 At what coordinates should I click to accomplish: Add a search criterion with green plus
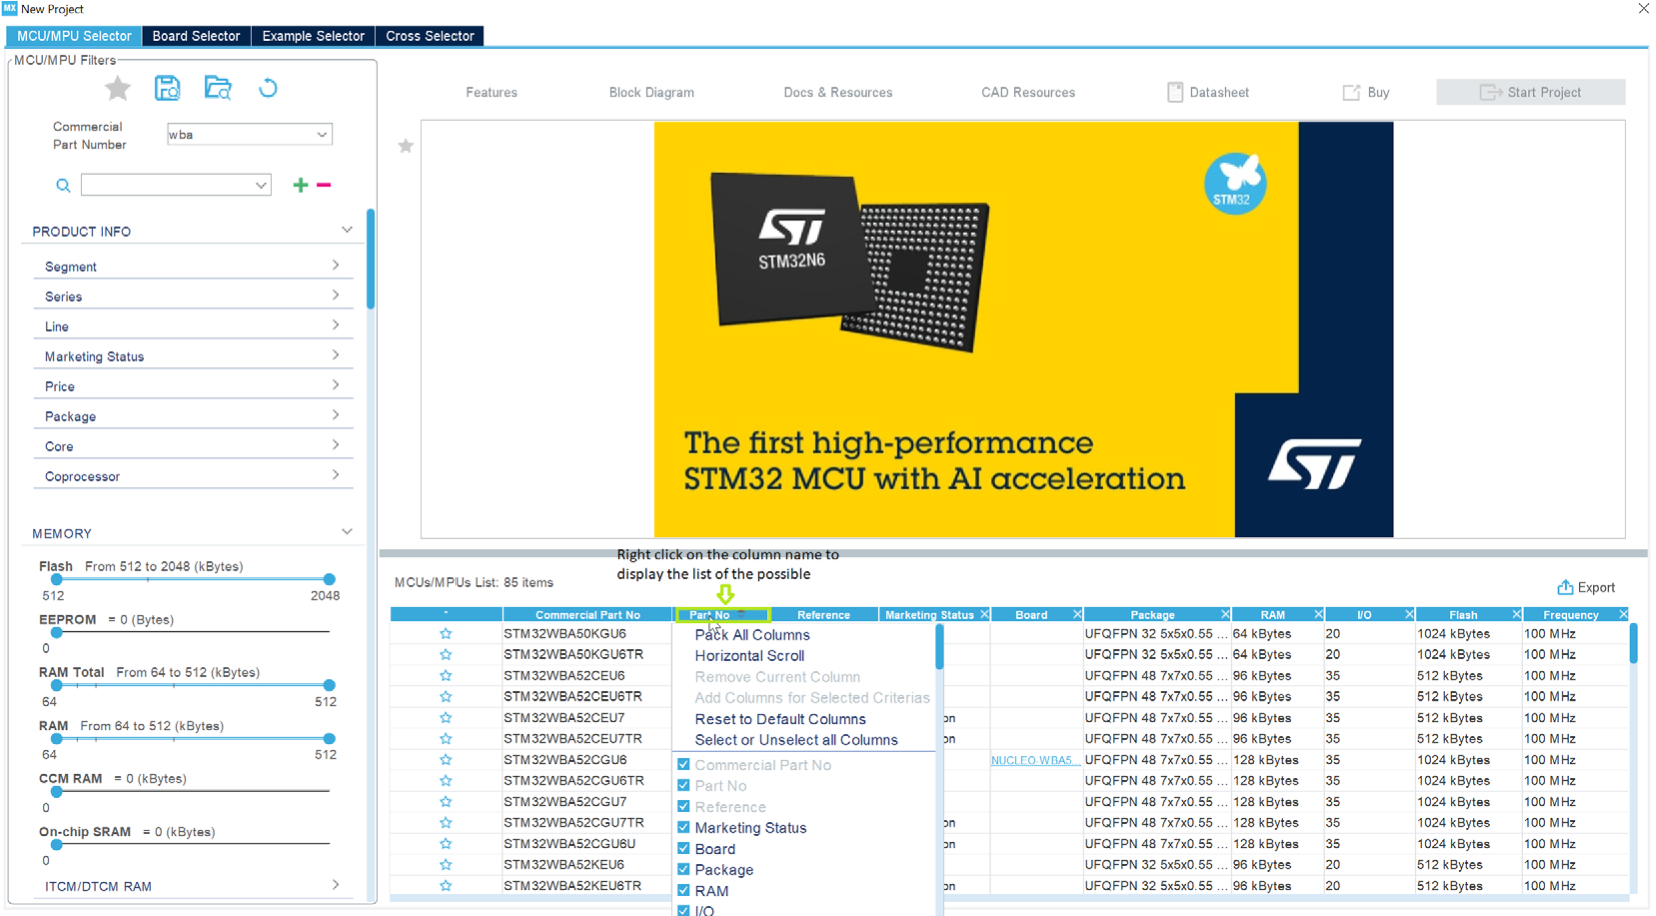click(300, 185)
